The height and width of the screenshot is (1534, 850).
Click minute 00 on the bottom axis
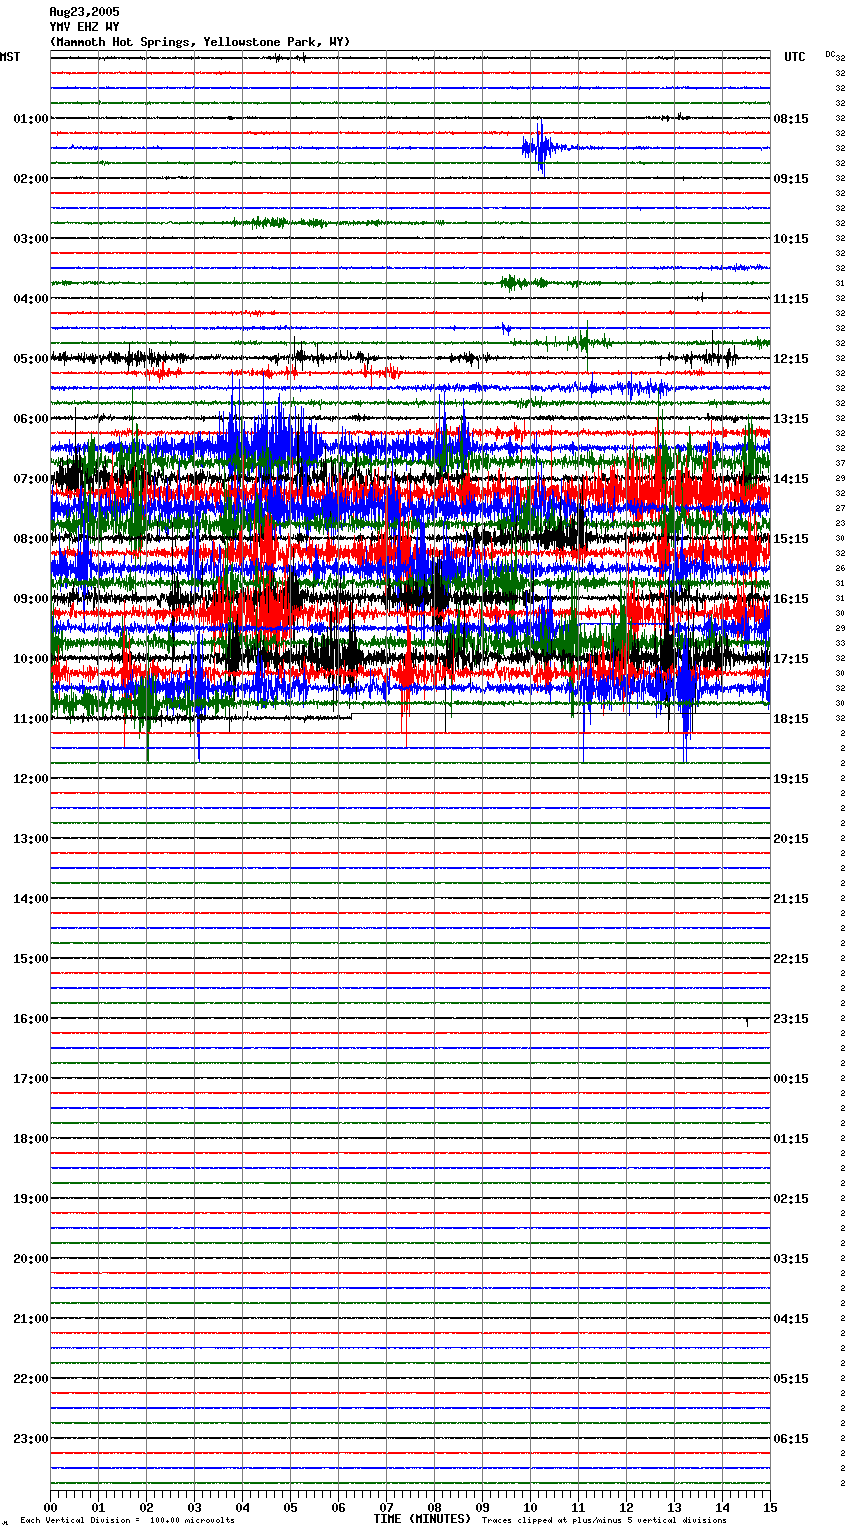pos(50,1507)
